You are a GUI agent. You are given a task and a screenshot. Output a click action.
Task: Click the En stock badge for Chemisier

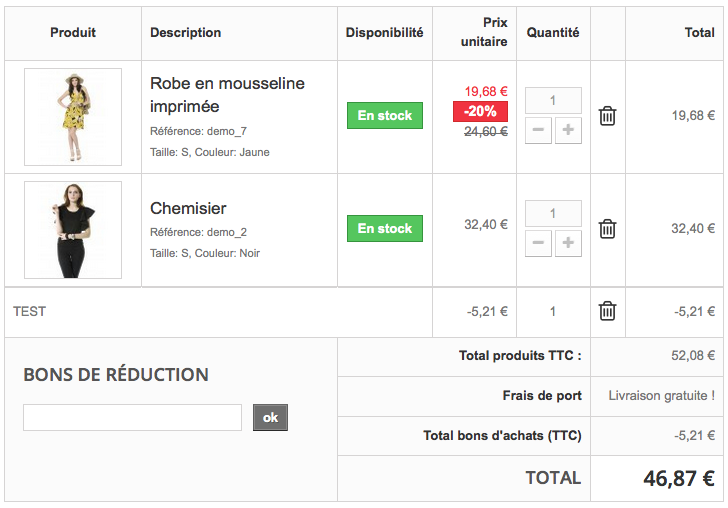[x=385, y=229]
